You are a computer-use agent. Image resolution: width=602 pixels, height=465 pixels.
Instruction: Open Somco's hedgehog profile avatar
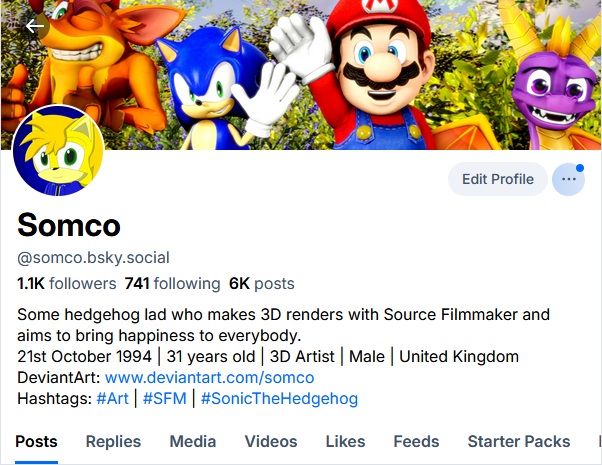58,151
